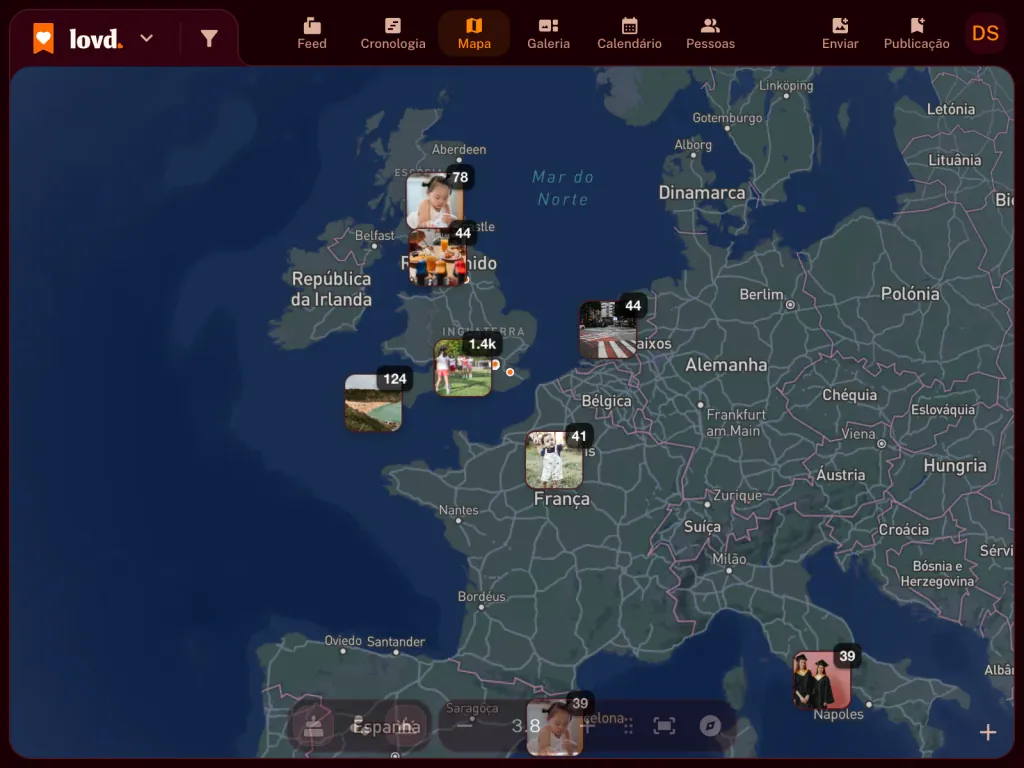
Task: Open the filter funnel
Action: click(x=209, y=39)
